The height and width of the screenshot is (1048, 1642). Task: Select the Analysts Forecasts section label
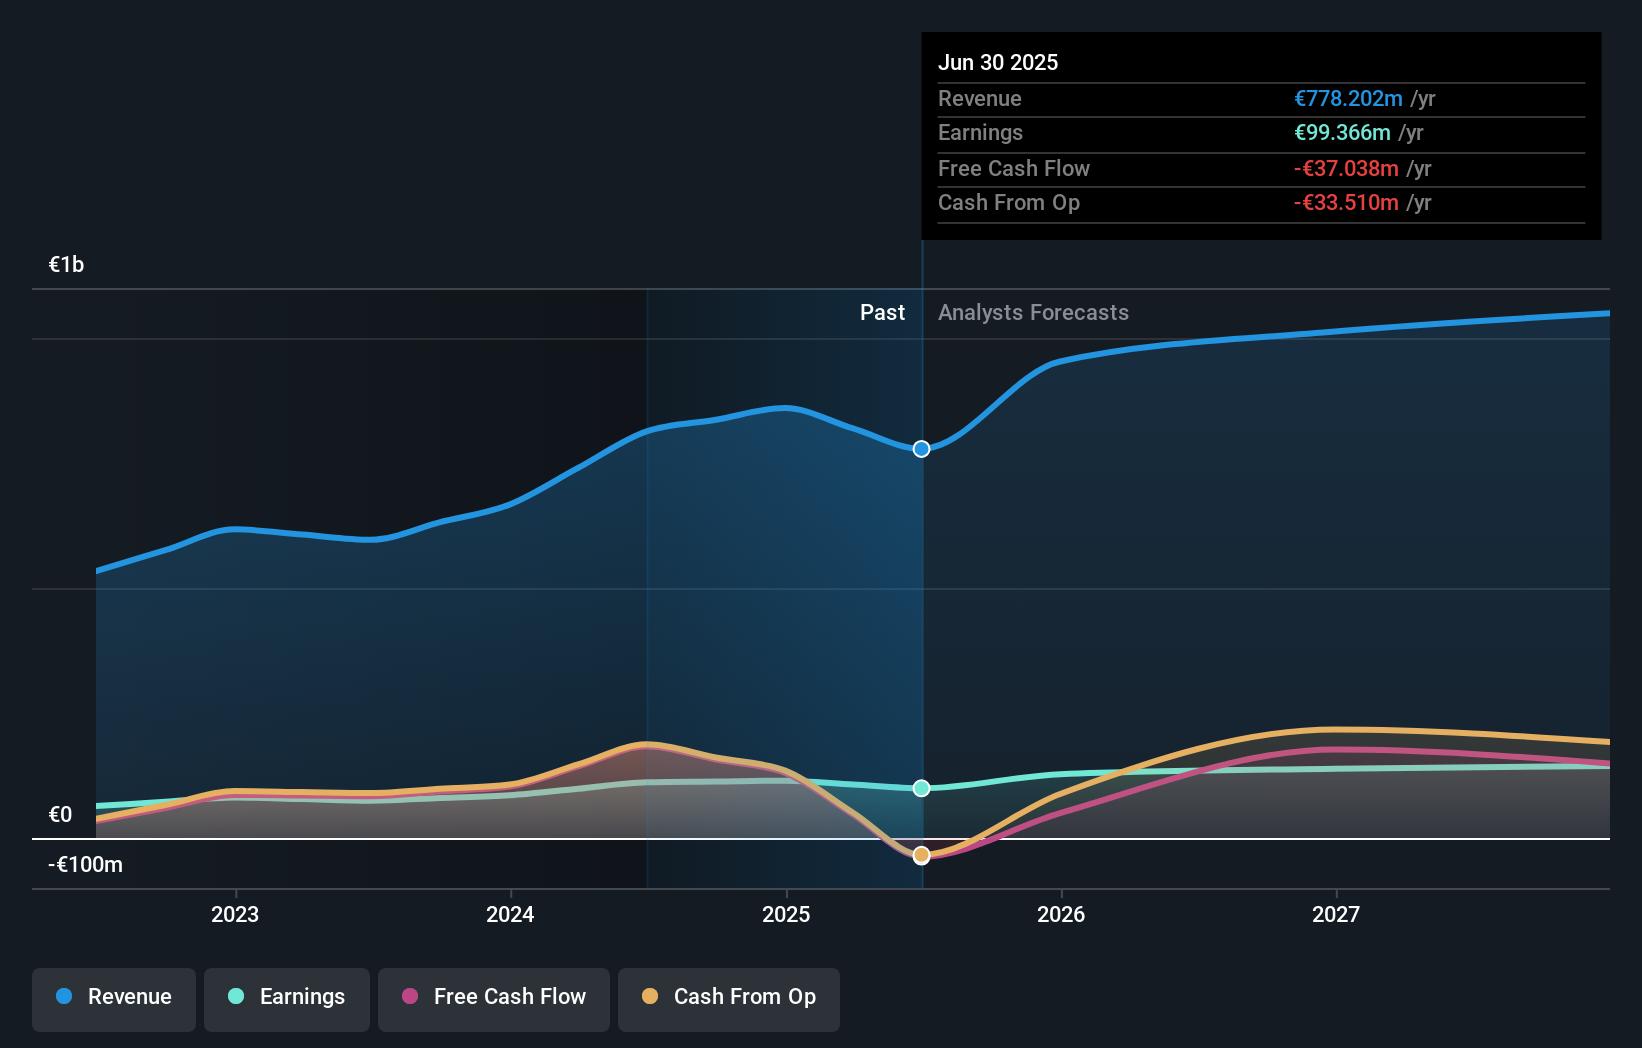(x=1033, y=312)
